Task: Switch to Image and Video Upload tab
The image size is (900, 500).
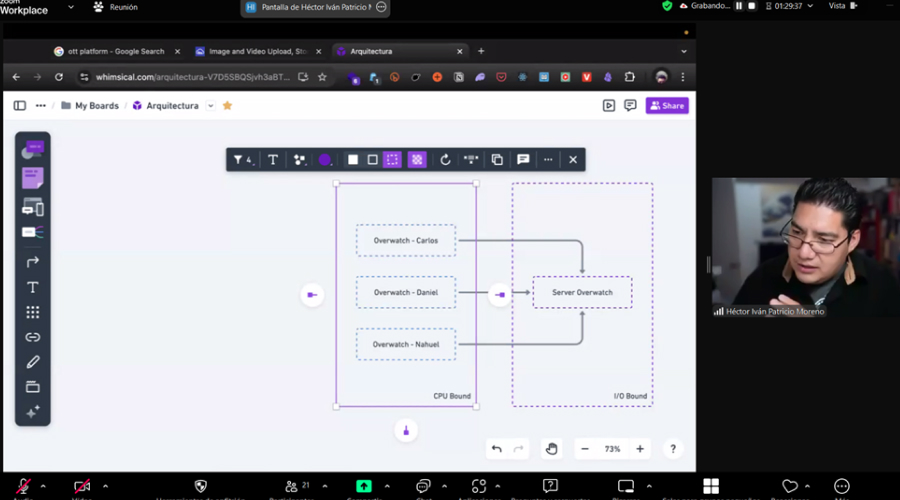Action: click(x=258, y=51)
